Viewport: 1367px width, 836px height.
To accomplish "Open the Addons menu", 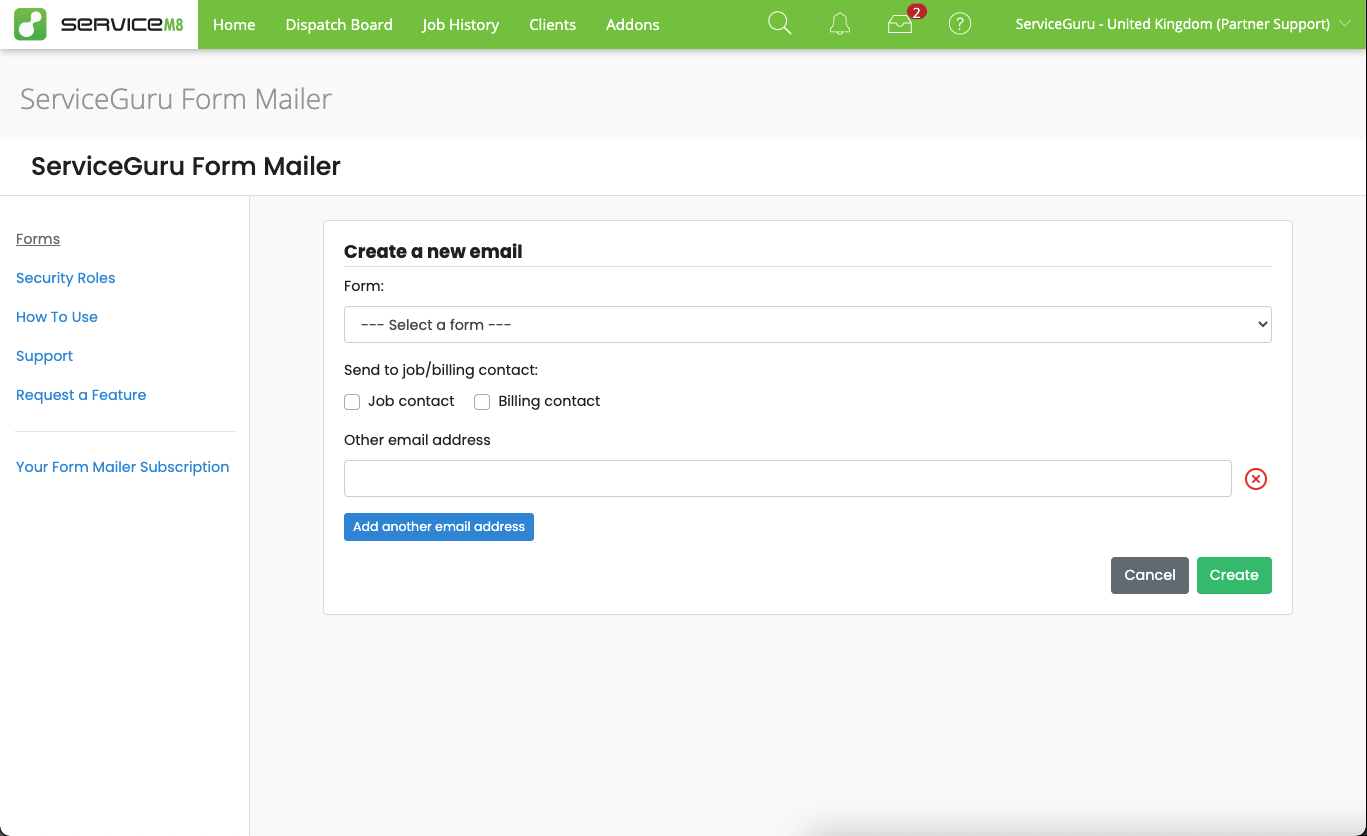I will (633, 24).
